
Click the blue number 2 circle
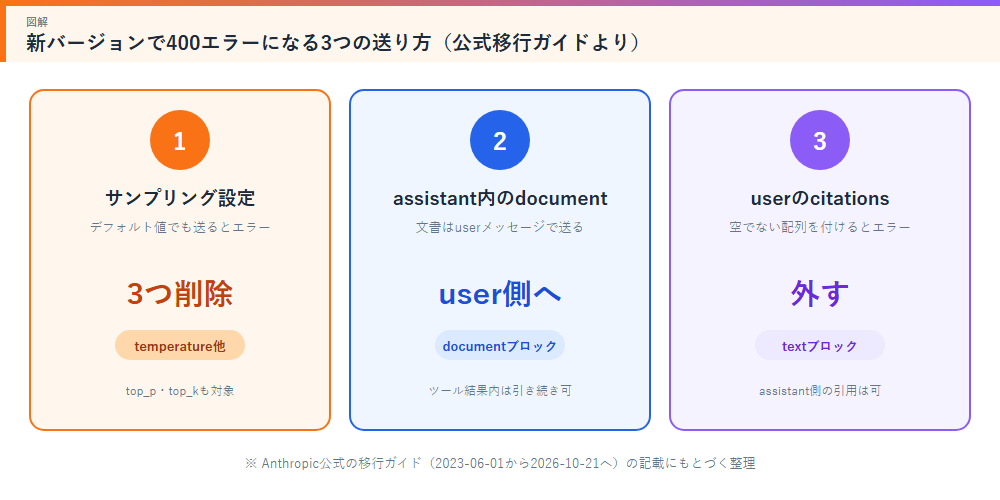tap(500, 140)
